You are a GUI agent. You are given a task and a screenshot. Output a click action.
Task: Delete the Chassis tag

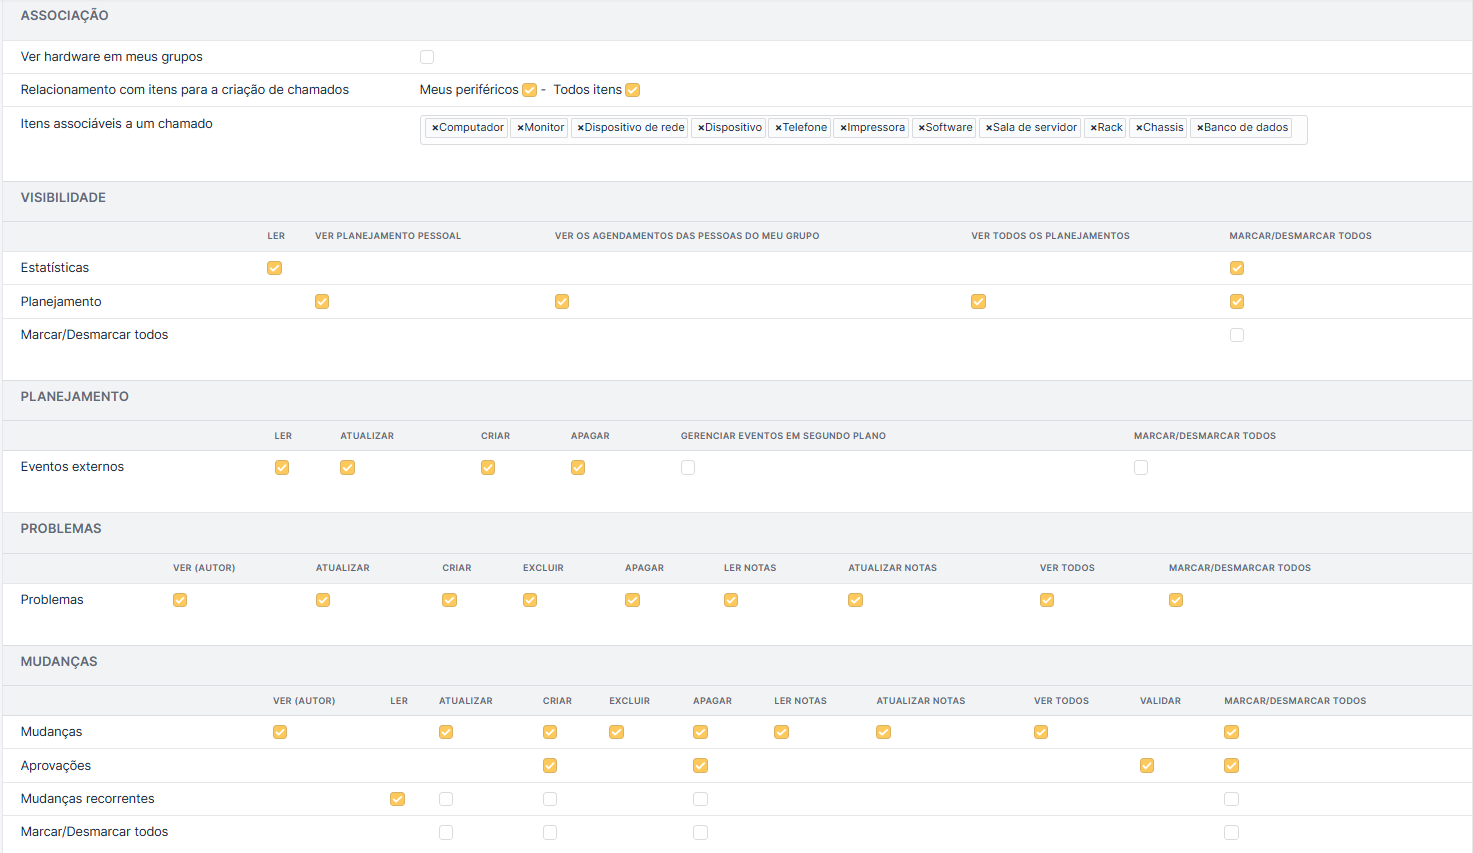pyautogui.click(x=1139, y=128)
